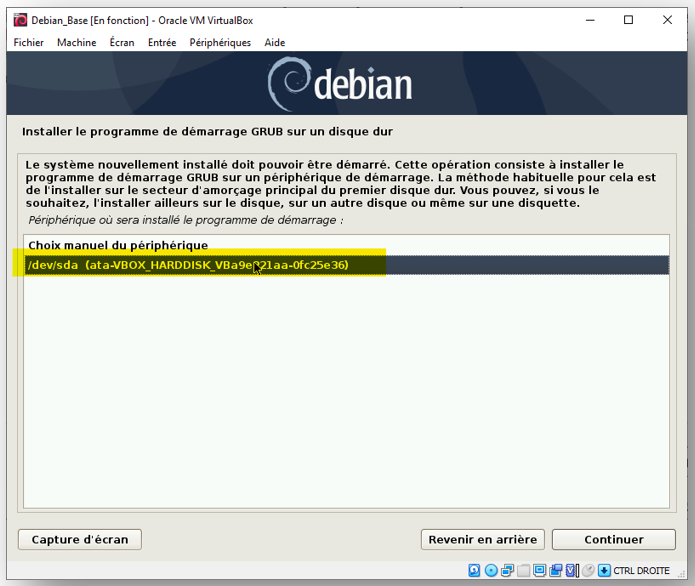Click the keyboard capture arrow icon

(604, 570)
